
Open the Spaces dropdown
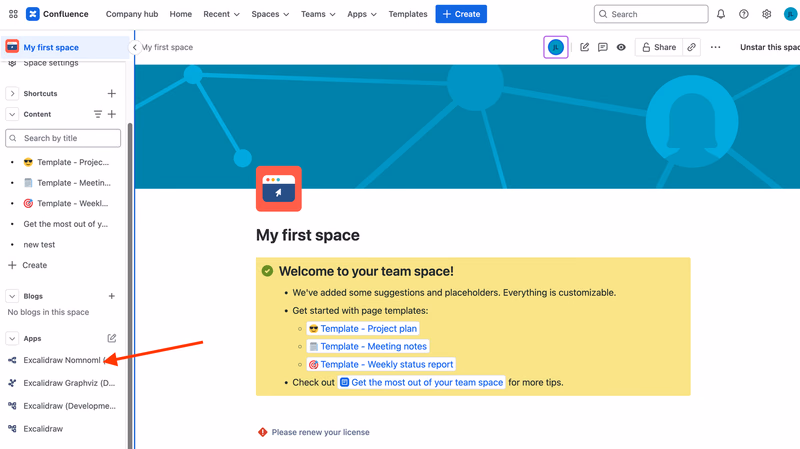pos(270,14)
